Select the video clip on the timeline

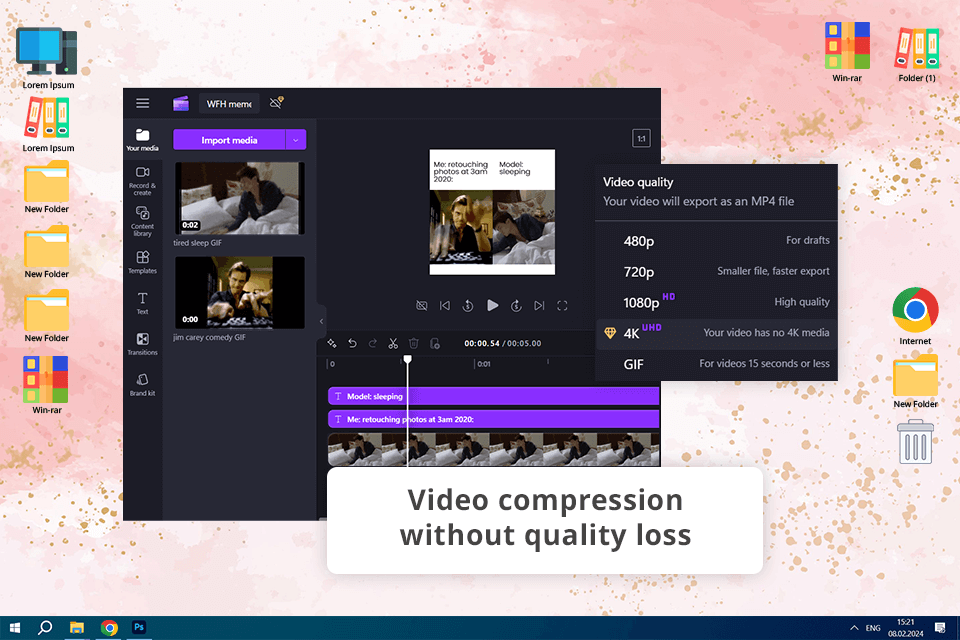tap(493, 450)
